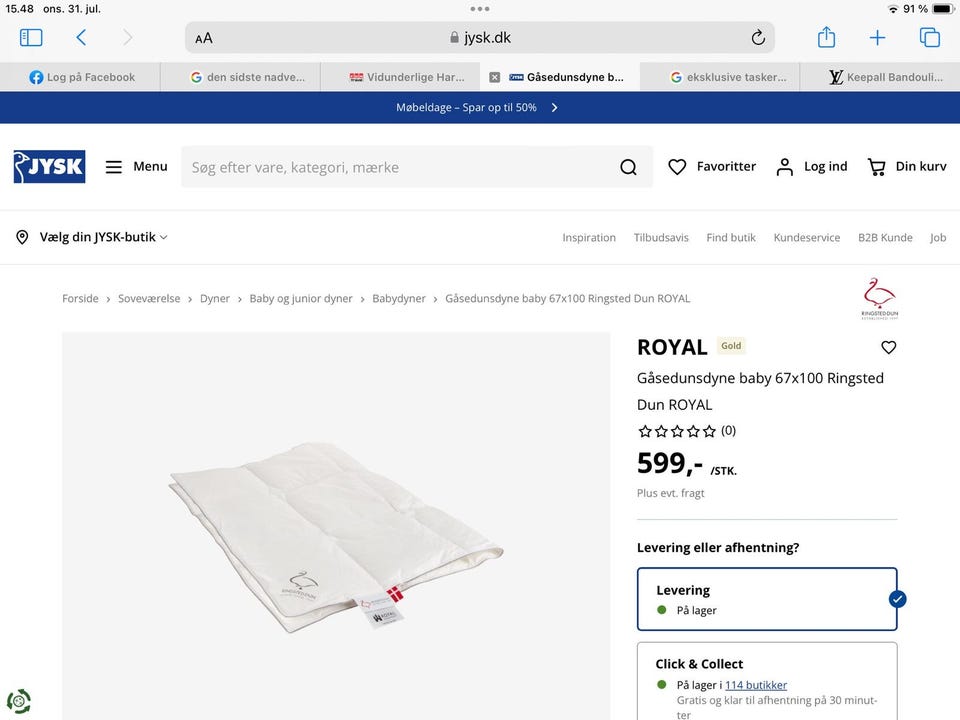
Task: Open the Safari share sheet
Action: pos(826,38)
